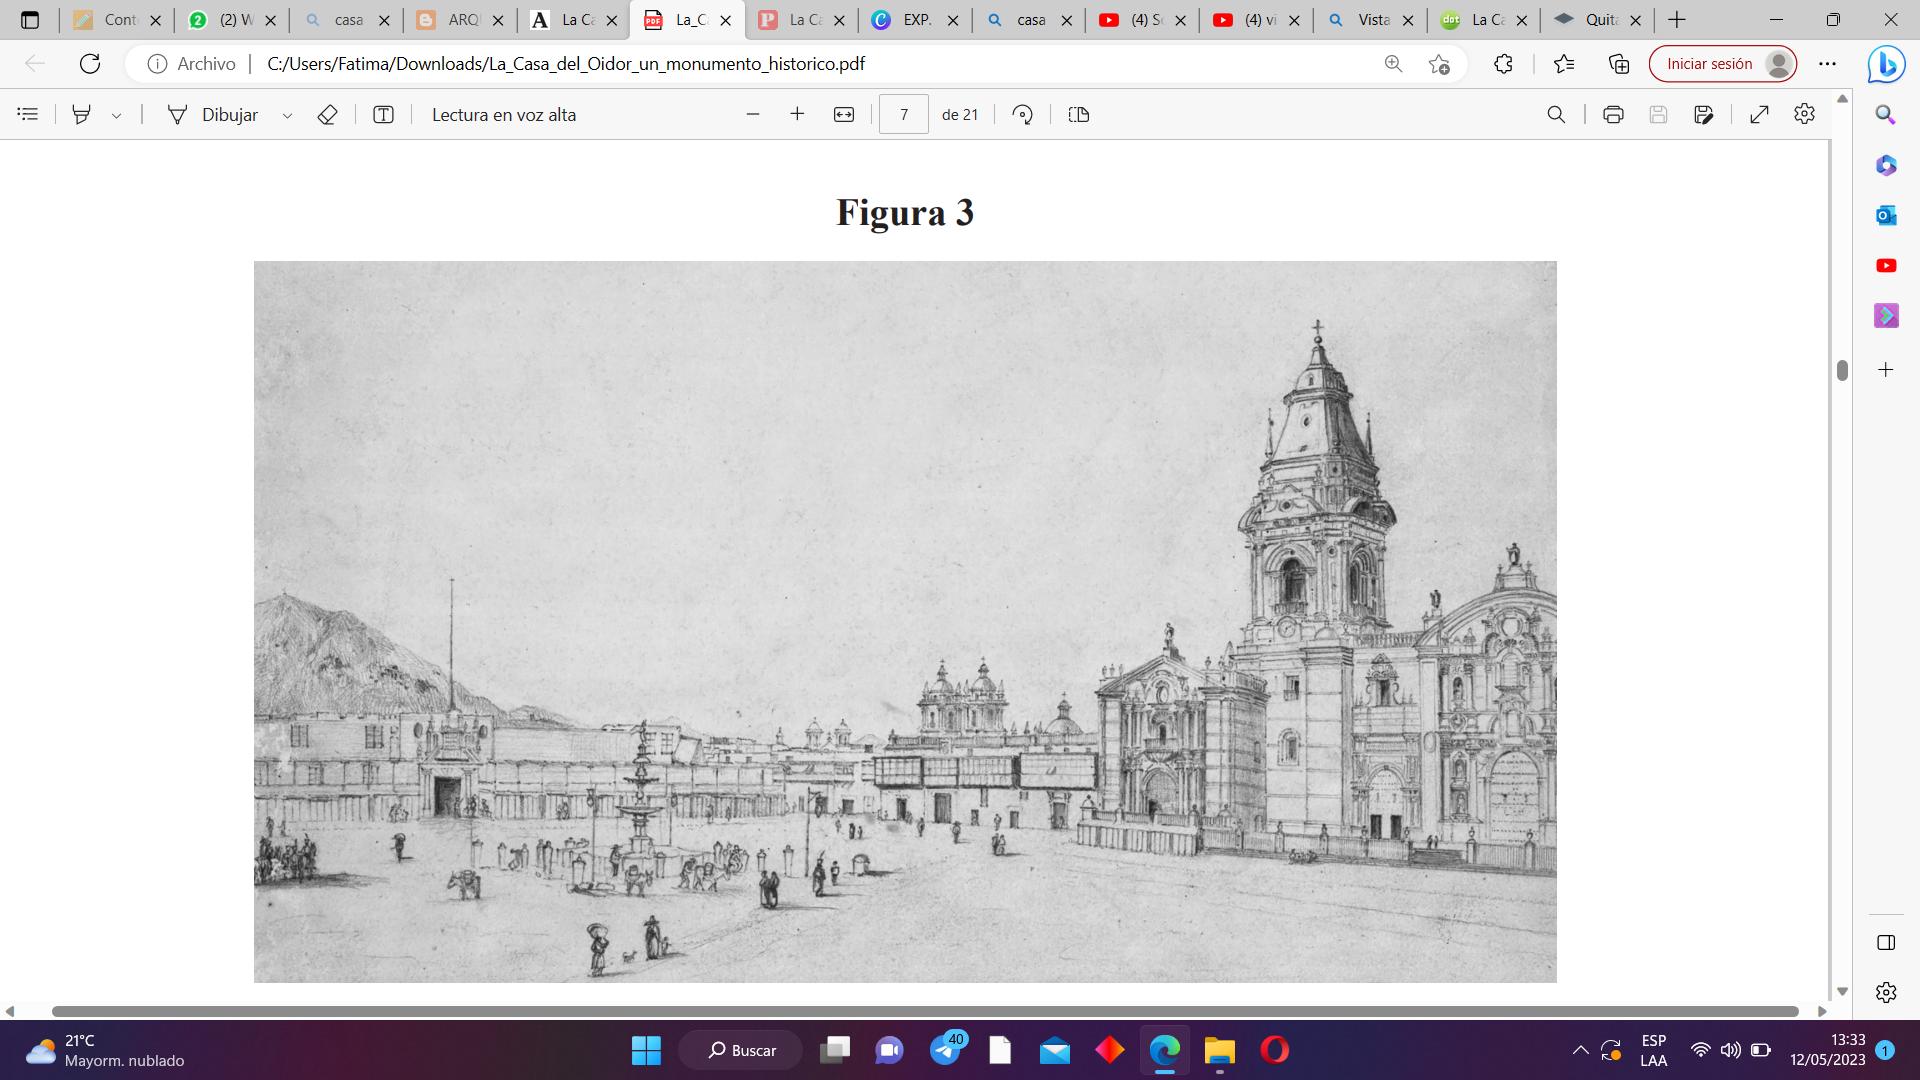Click the page number input field

[903, 115]
